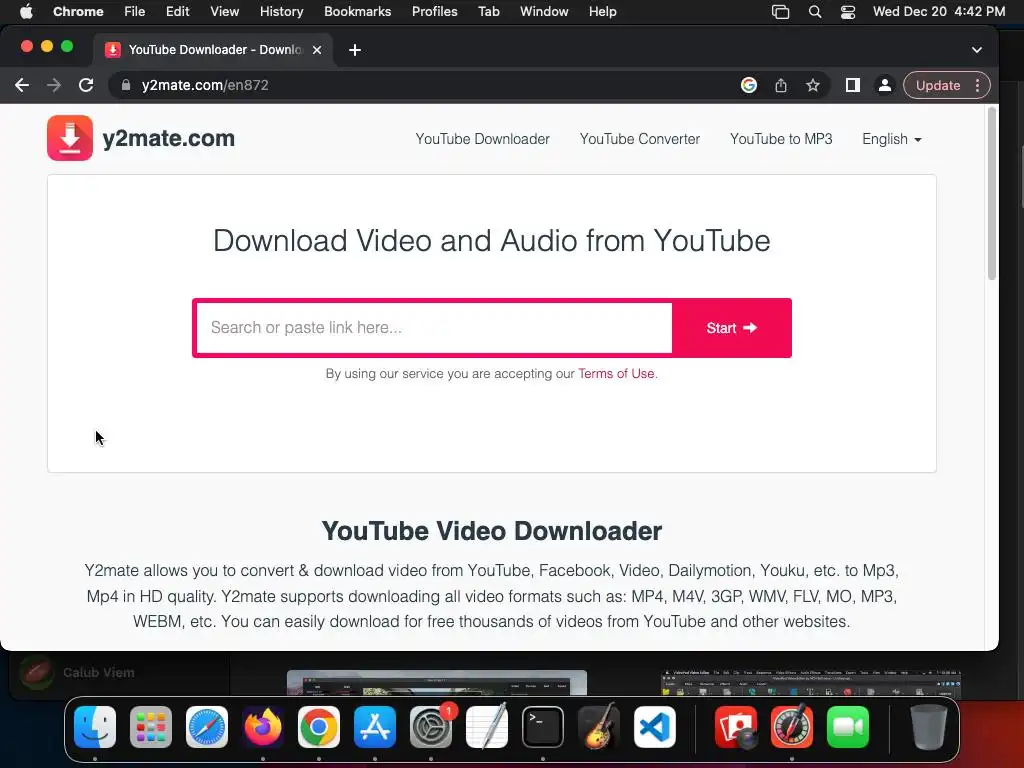
Task: Go back with the browser back arrow
Action: click(22, 85)
